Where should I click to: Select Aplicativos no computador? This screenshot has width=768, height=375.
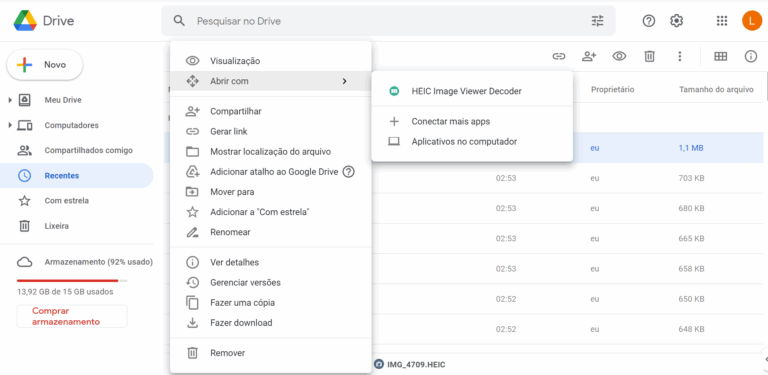tap(472, 141)
